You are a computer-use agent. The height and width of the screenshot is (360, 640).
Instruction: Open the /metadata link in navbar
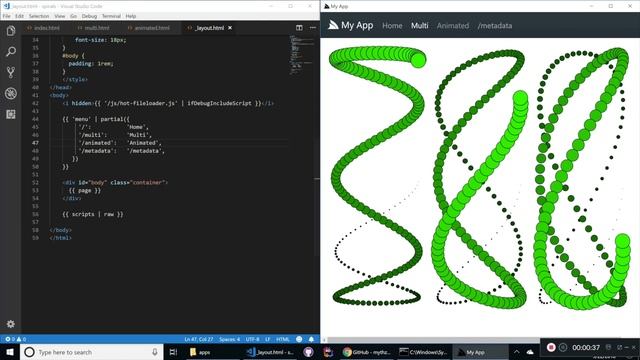pos(495,25)
